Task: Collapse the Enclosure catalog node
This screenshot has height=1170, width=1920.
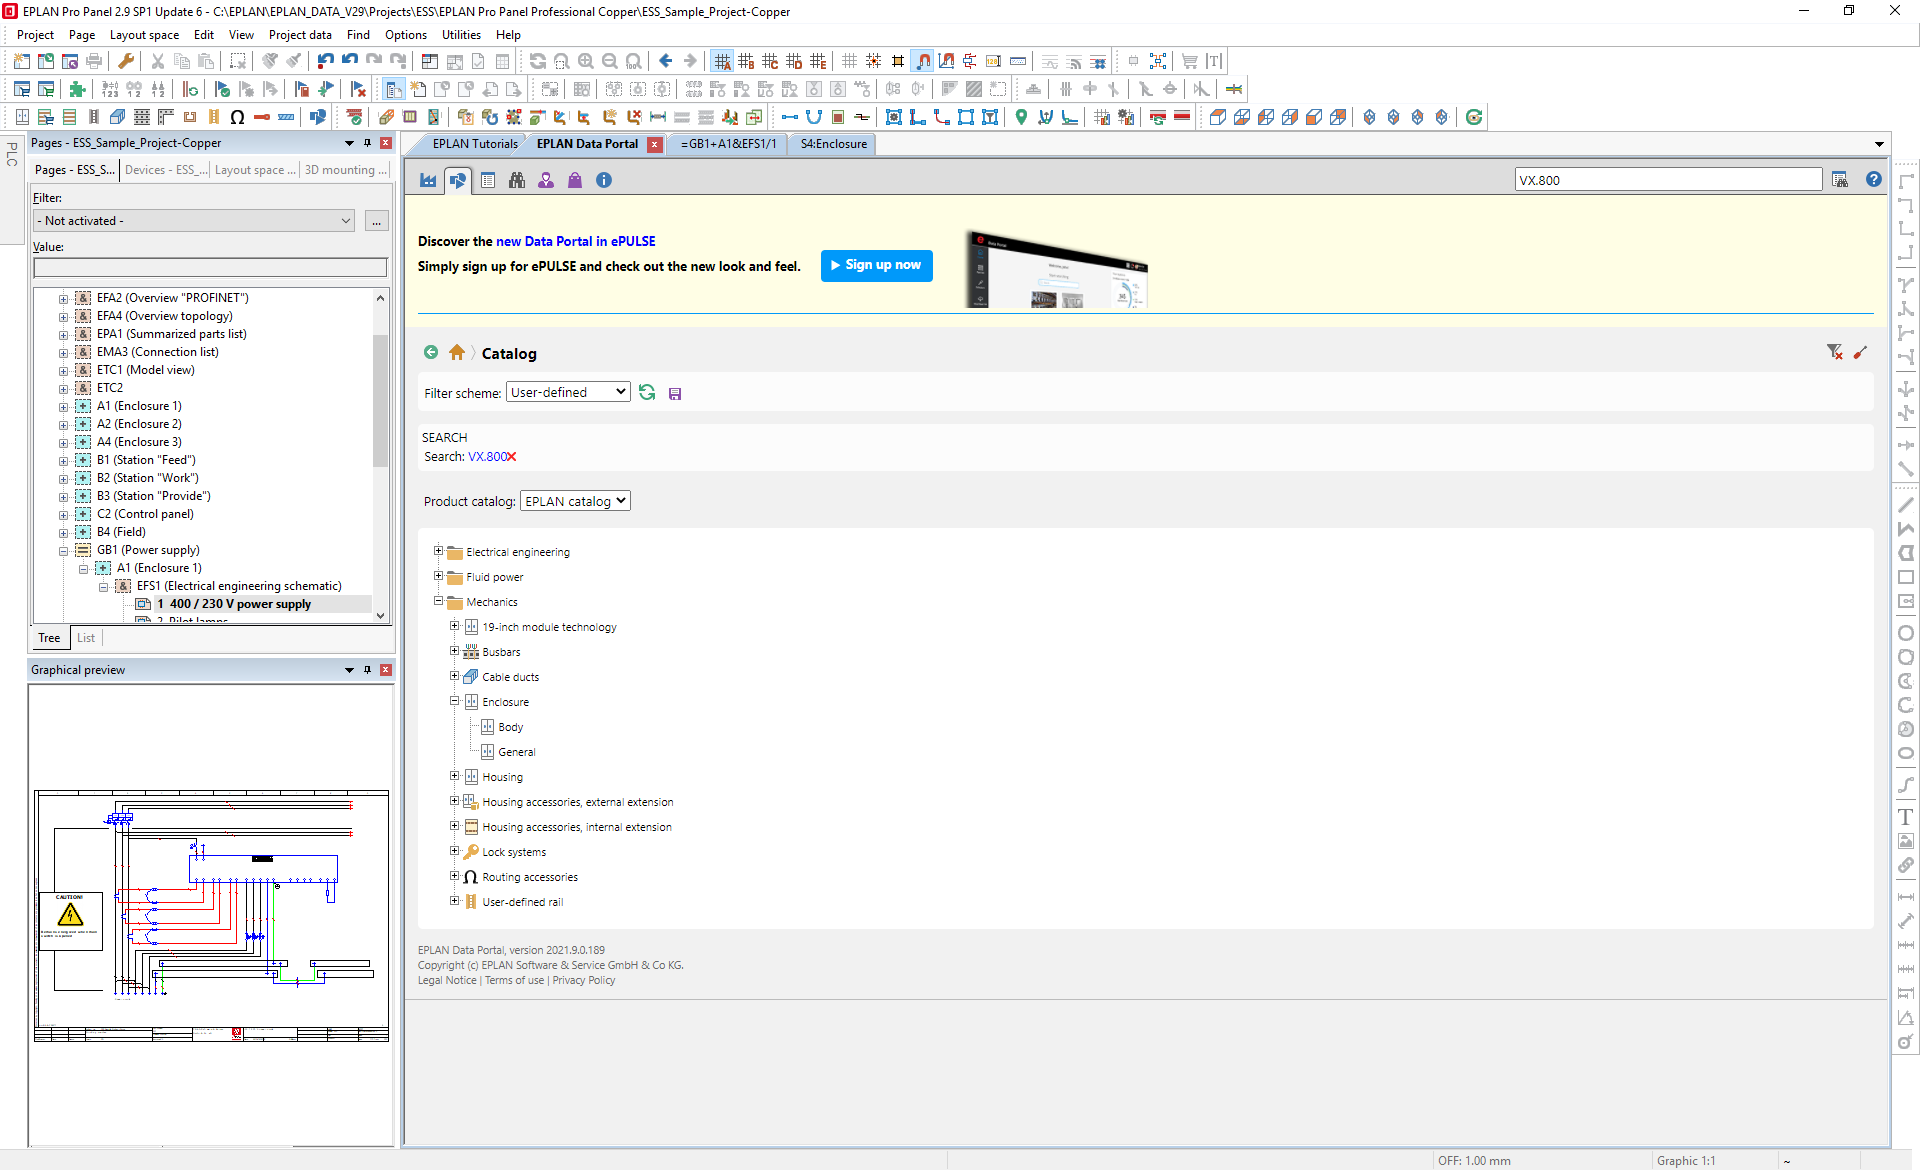Action: coord(454,701)
